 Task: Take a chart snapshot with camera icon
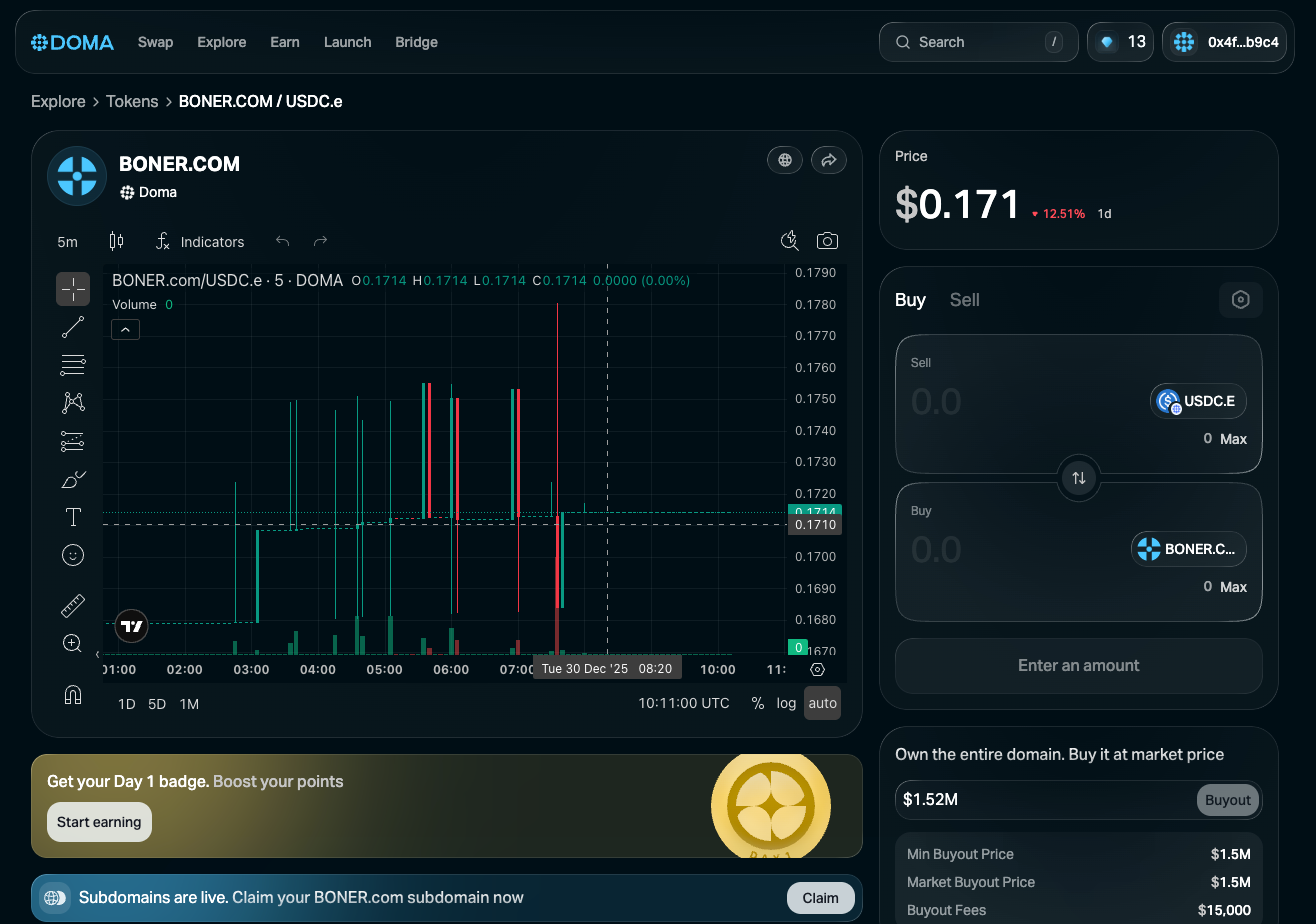tap(827, 241)
